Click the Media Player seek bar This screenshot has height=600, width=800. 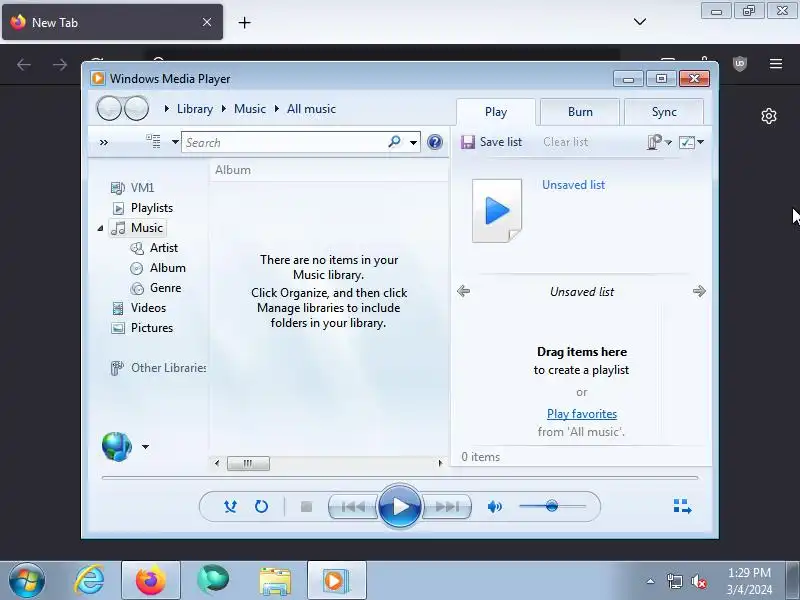(400, 478)
